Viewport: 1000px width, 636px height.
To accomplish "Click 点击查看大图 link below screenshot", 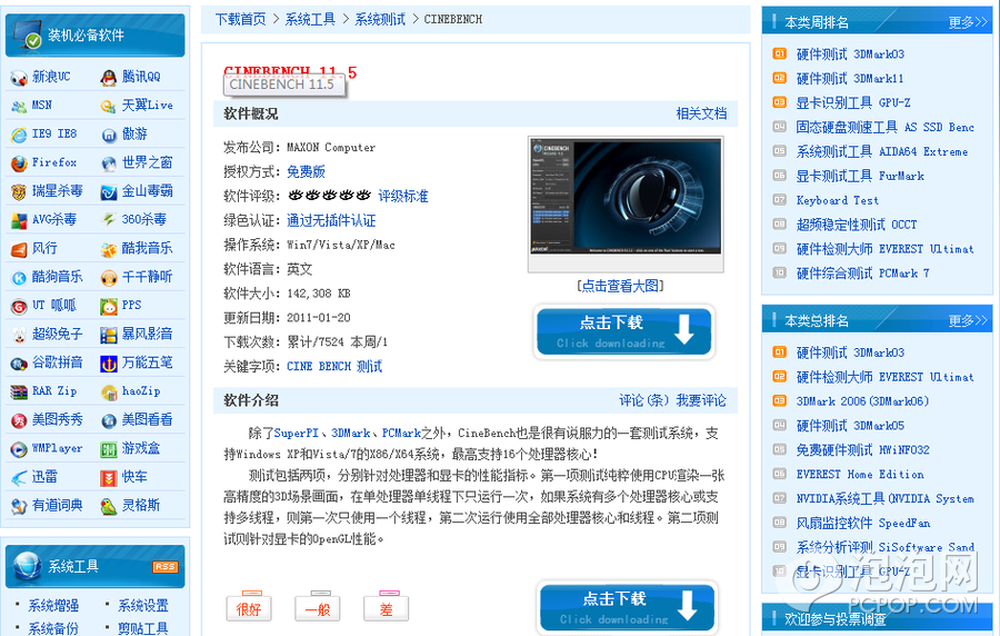I will [621, 286].
